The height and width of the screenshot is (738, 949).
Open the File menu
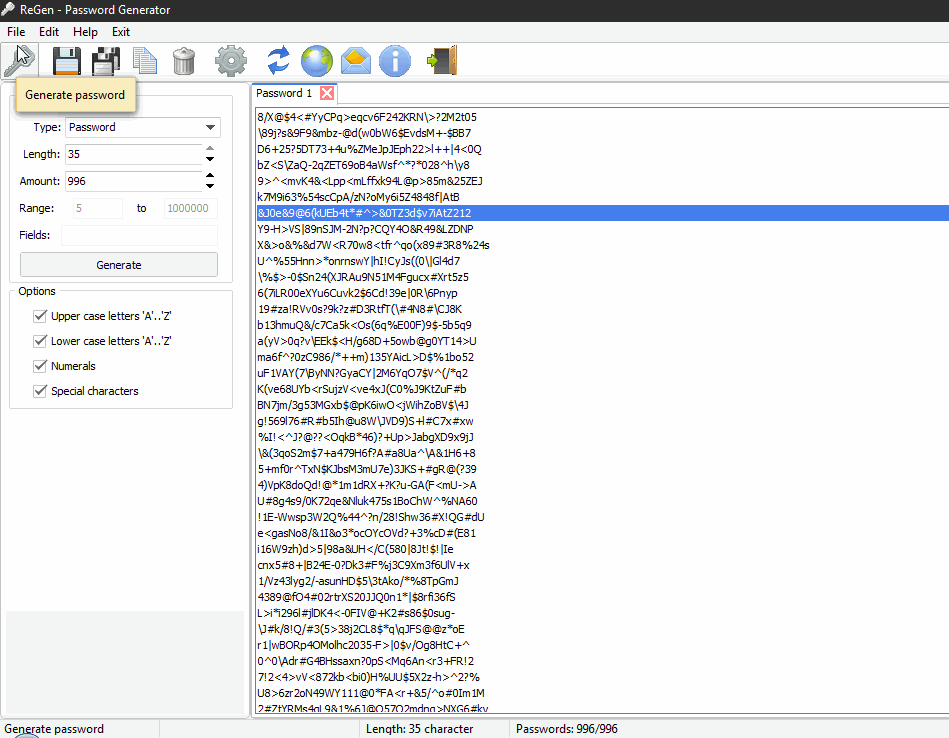16,32
